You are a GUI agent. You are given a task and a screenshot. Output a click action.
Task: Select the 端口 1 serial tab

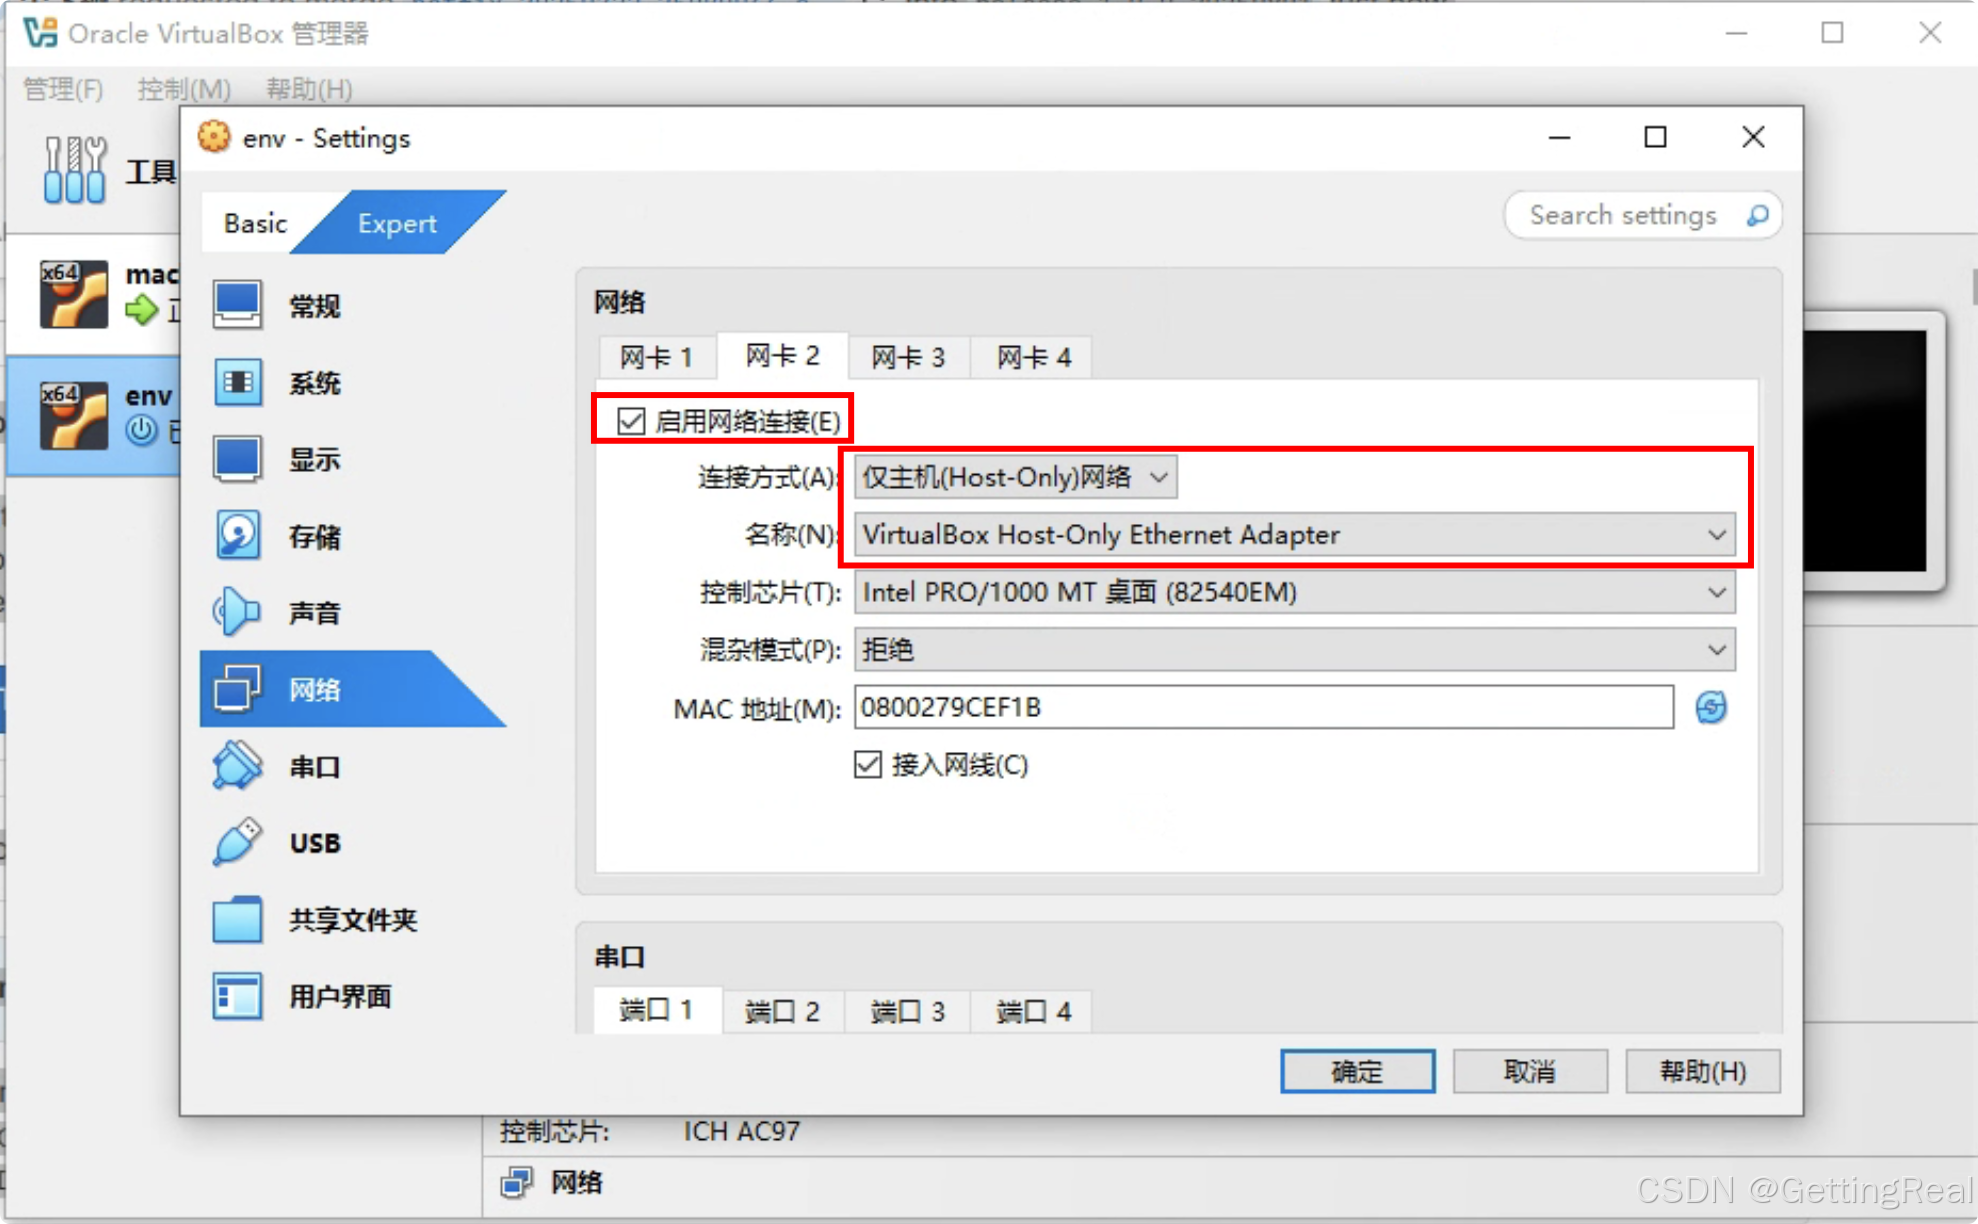[657, 1010]
